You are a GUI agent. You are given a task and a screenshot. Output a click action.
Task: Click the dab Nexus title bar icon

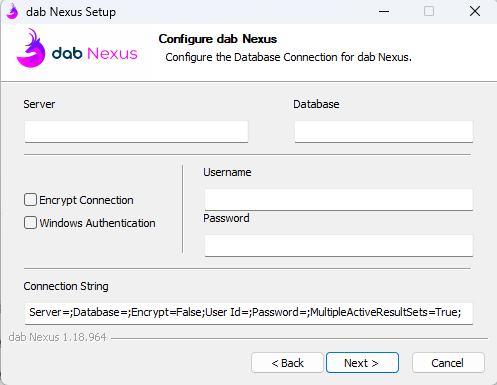tap(13, 12)
